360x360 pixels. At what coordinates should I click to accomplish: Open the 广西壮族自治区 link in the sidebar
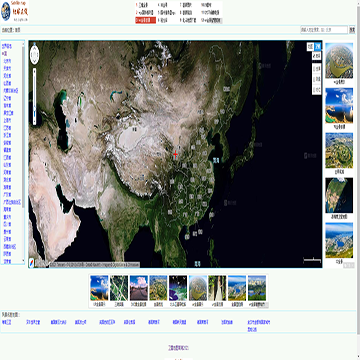pyautogui.click(x=12, y=202)
